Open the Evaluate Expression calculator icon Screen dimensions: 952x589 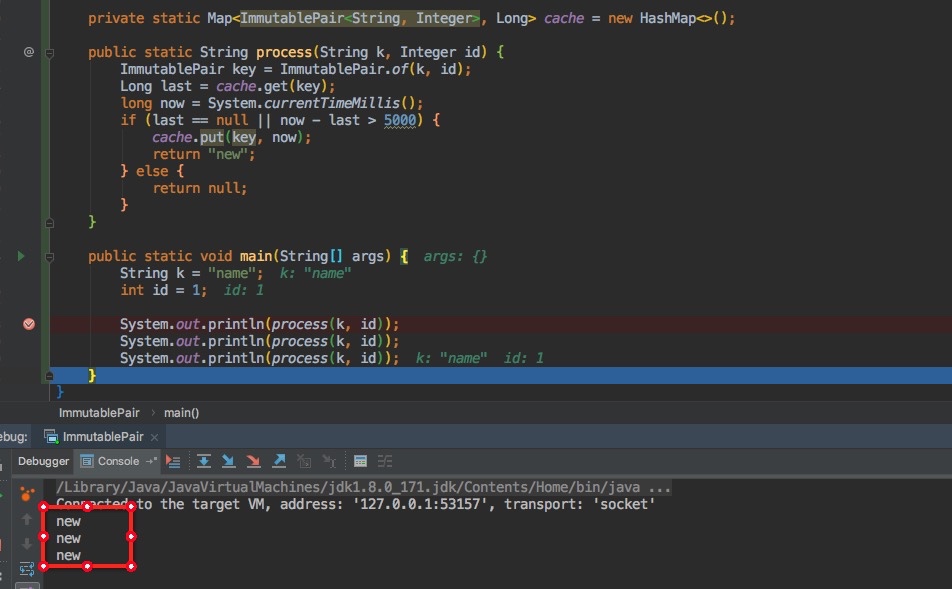coord(361,461)
